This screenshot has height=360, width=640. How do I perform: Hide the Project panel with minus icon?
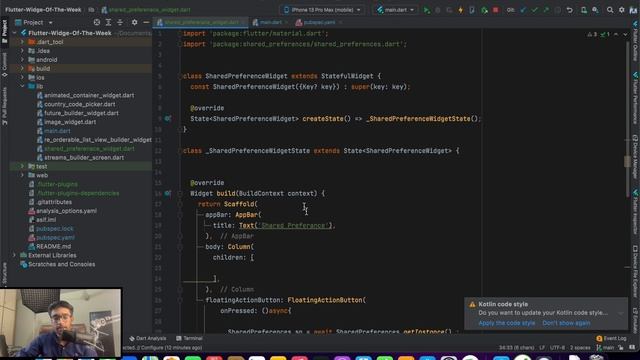(x=146, y=22)
